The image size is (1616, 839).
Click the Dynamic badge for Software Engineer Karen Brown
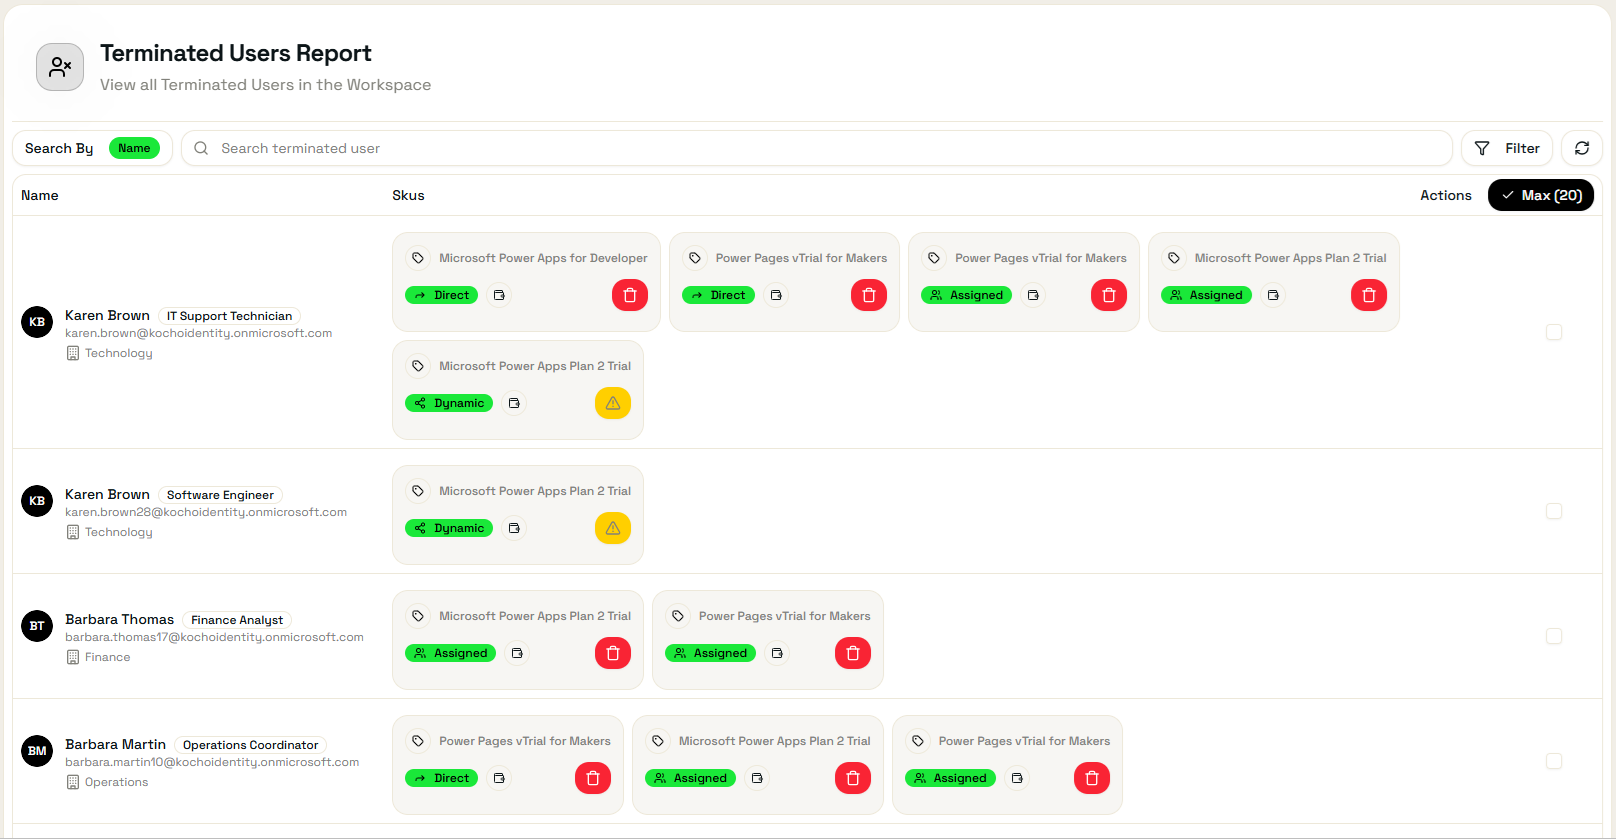pos(449,528)
